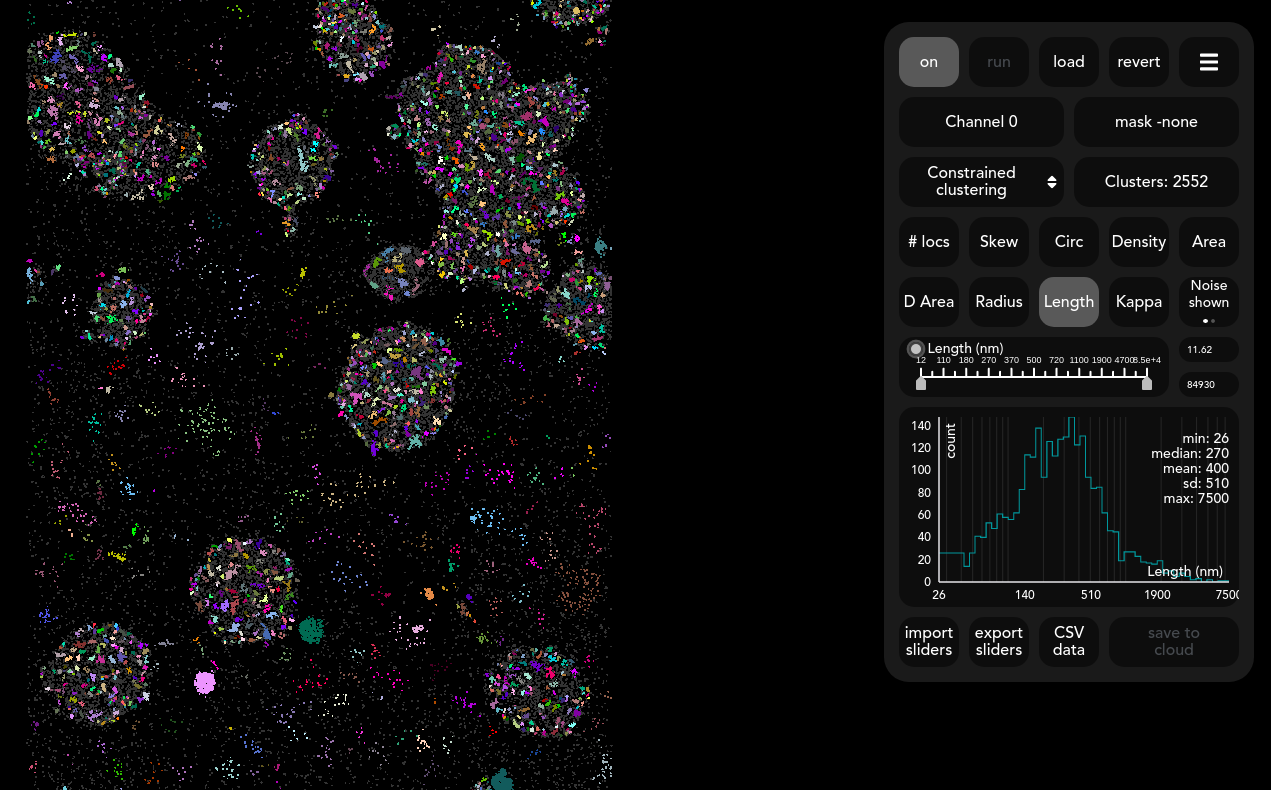The width and height of the screenshot is (1271, 790).
Task: Click the export sliders button
Action: [998, 641]
